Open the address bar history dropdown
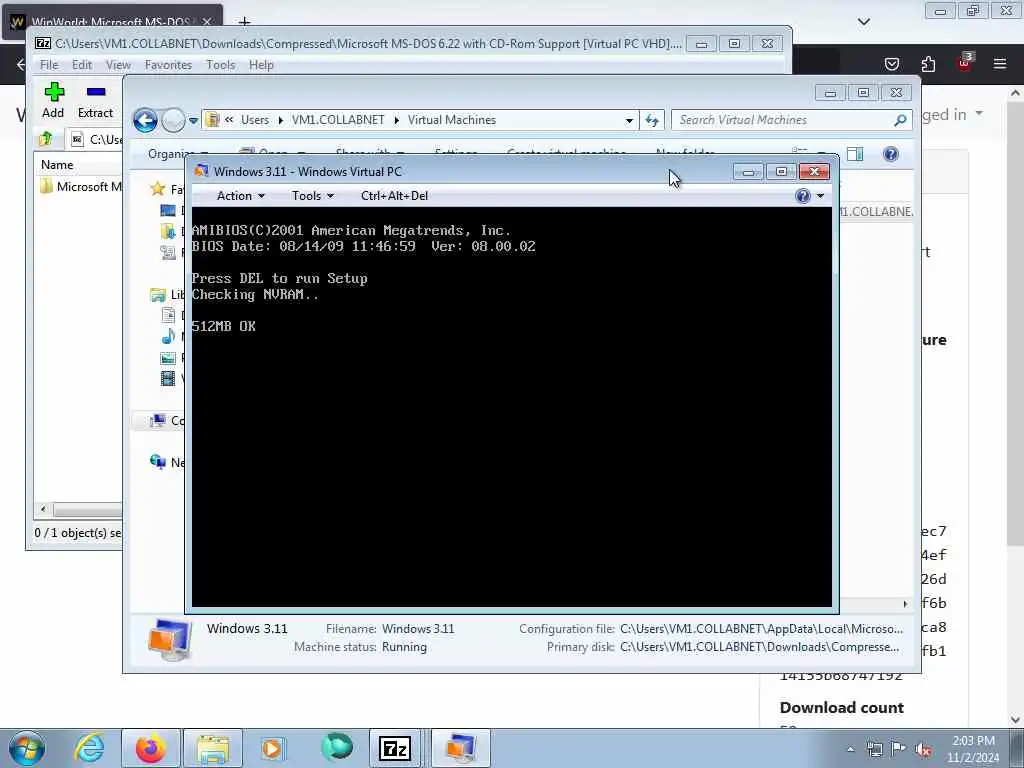Viewport: 1024px width, 768px height. pyautogui.click(x=629, y=121)
